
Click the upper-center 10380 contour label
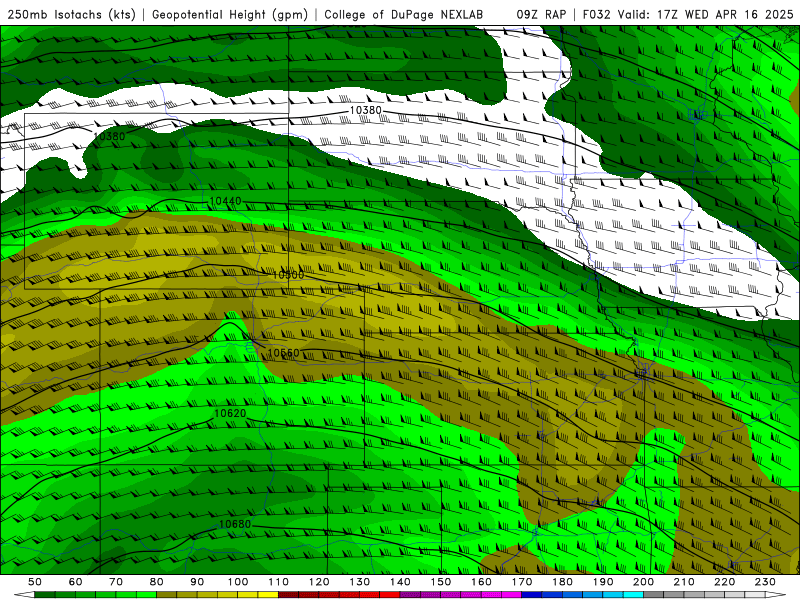click(x=366, y=110)
